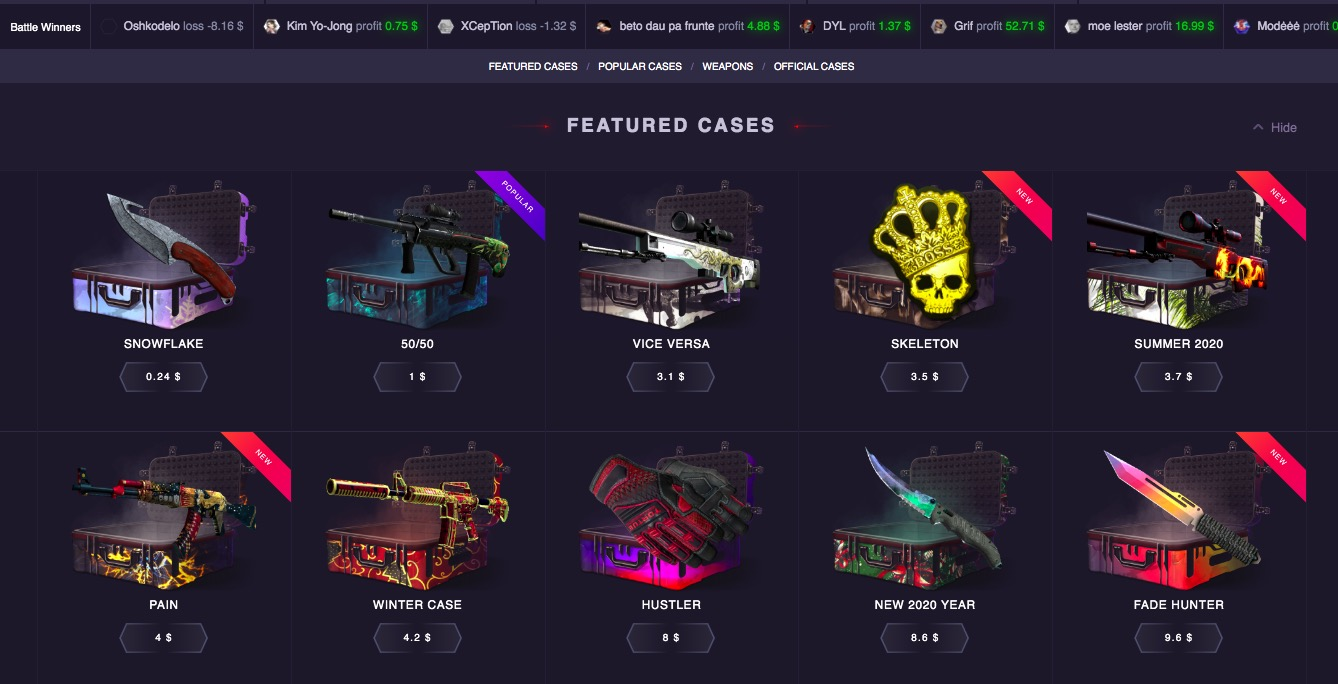Click Kim Yo-Jong's avatar in Battle Winners
Screen dimensions: 1338x684
(271, 26)
